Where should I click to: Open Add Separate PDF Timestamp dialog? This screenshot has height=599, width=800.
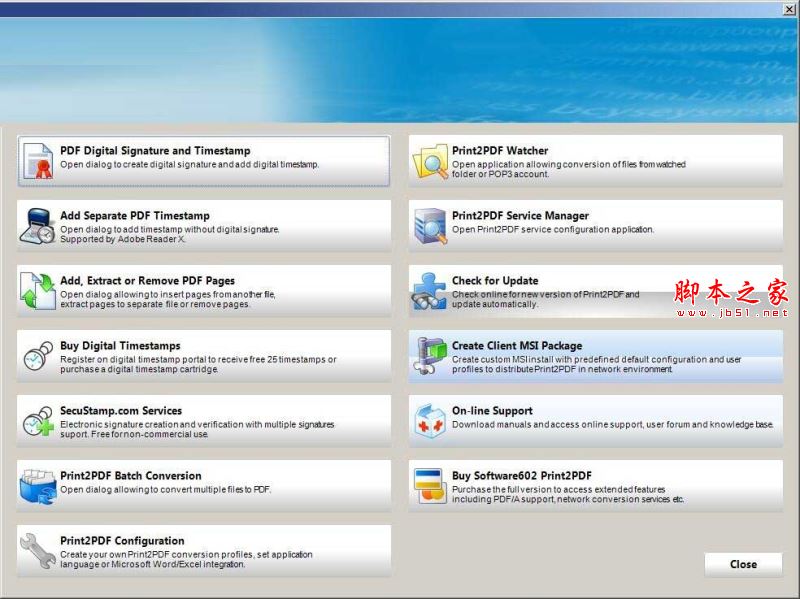click(x=204, y=226)
